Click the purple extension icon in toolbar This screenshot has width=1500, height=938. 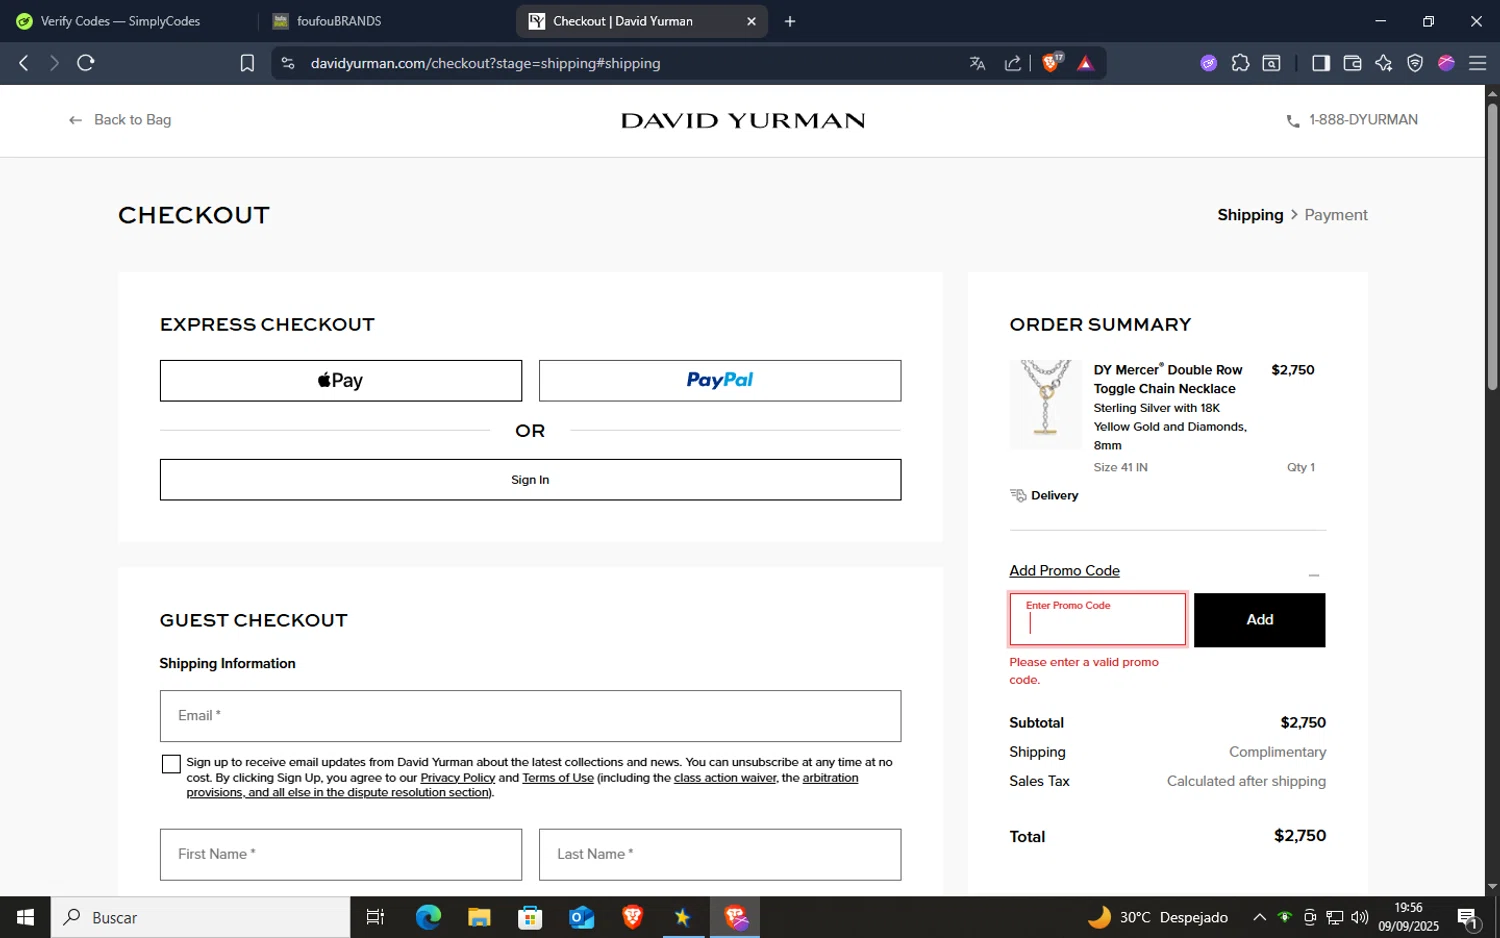pos(1208,63)
